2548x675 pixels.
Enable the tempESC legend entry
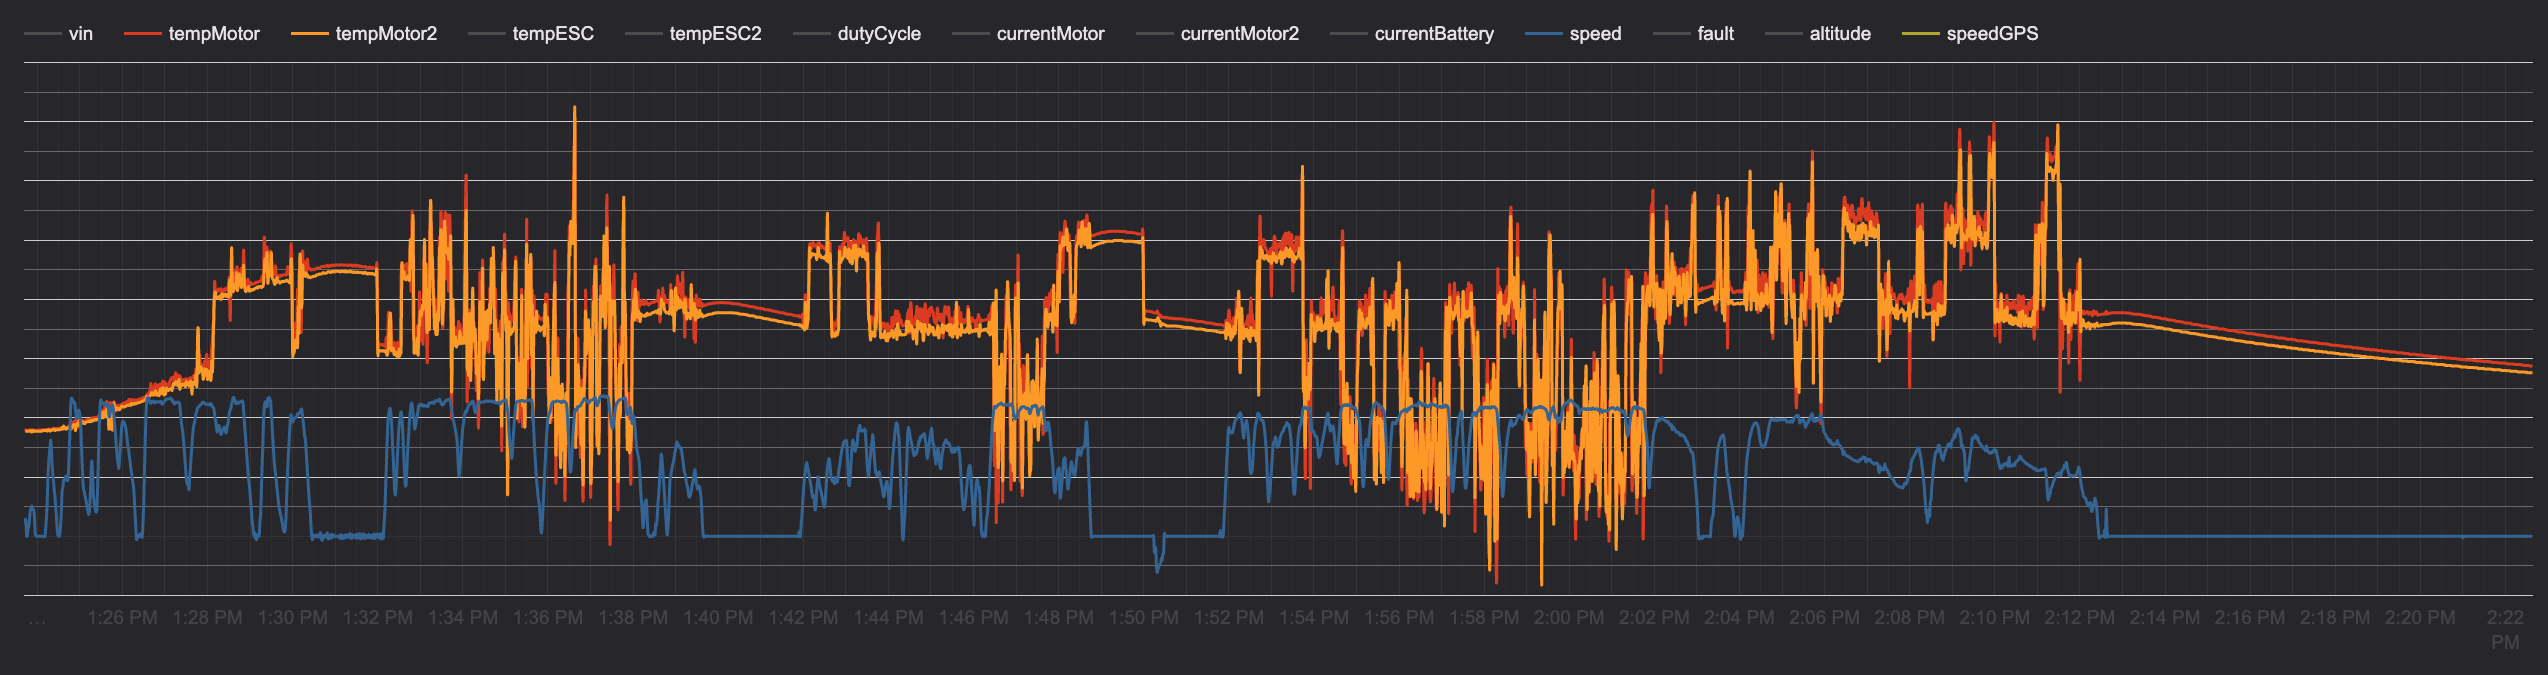[552, 34]
